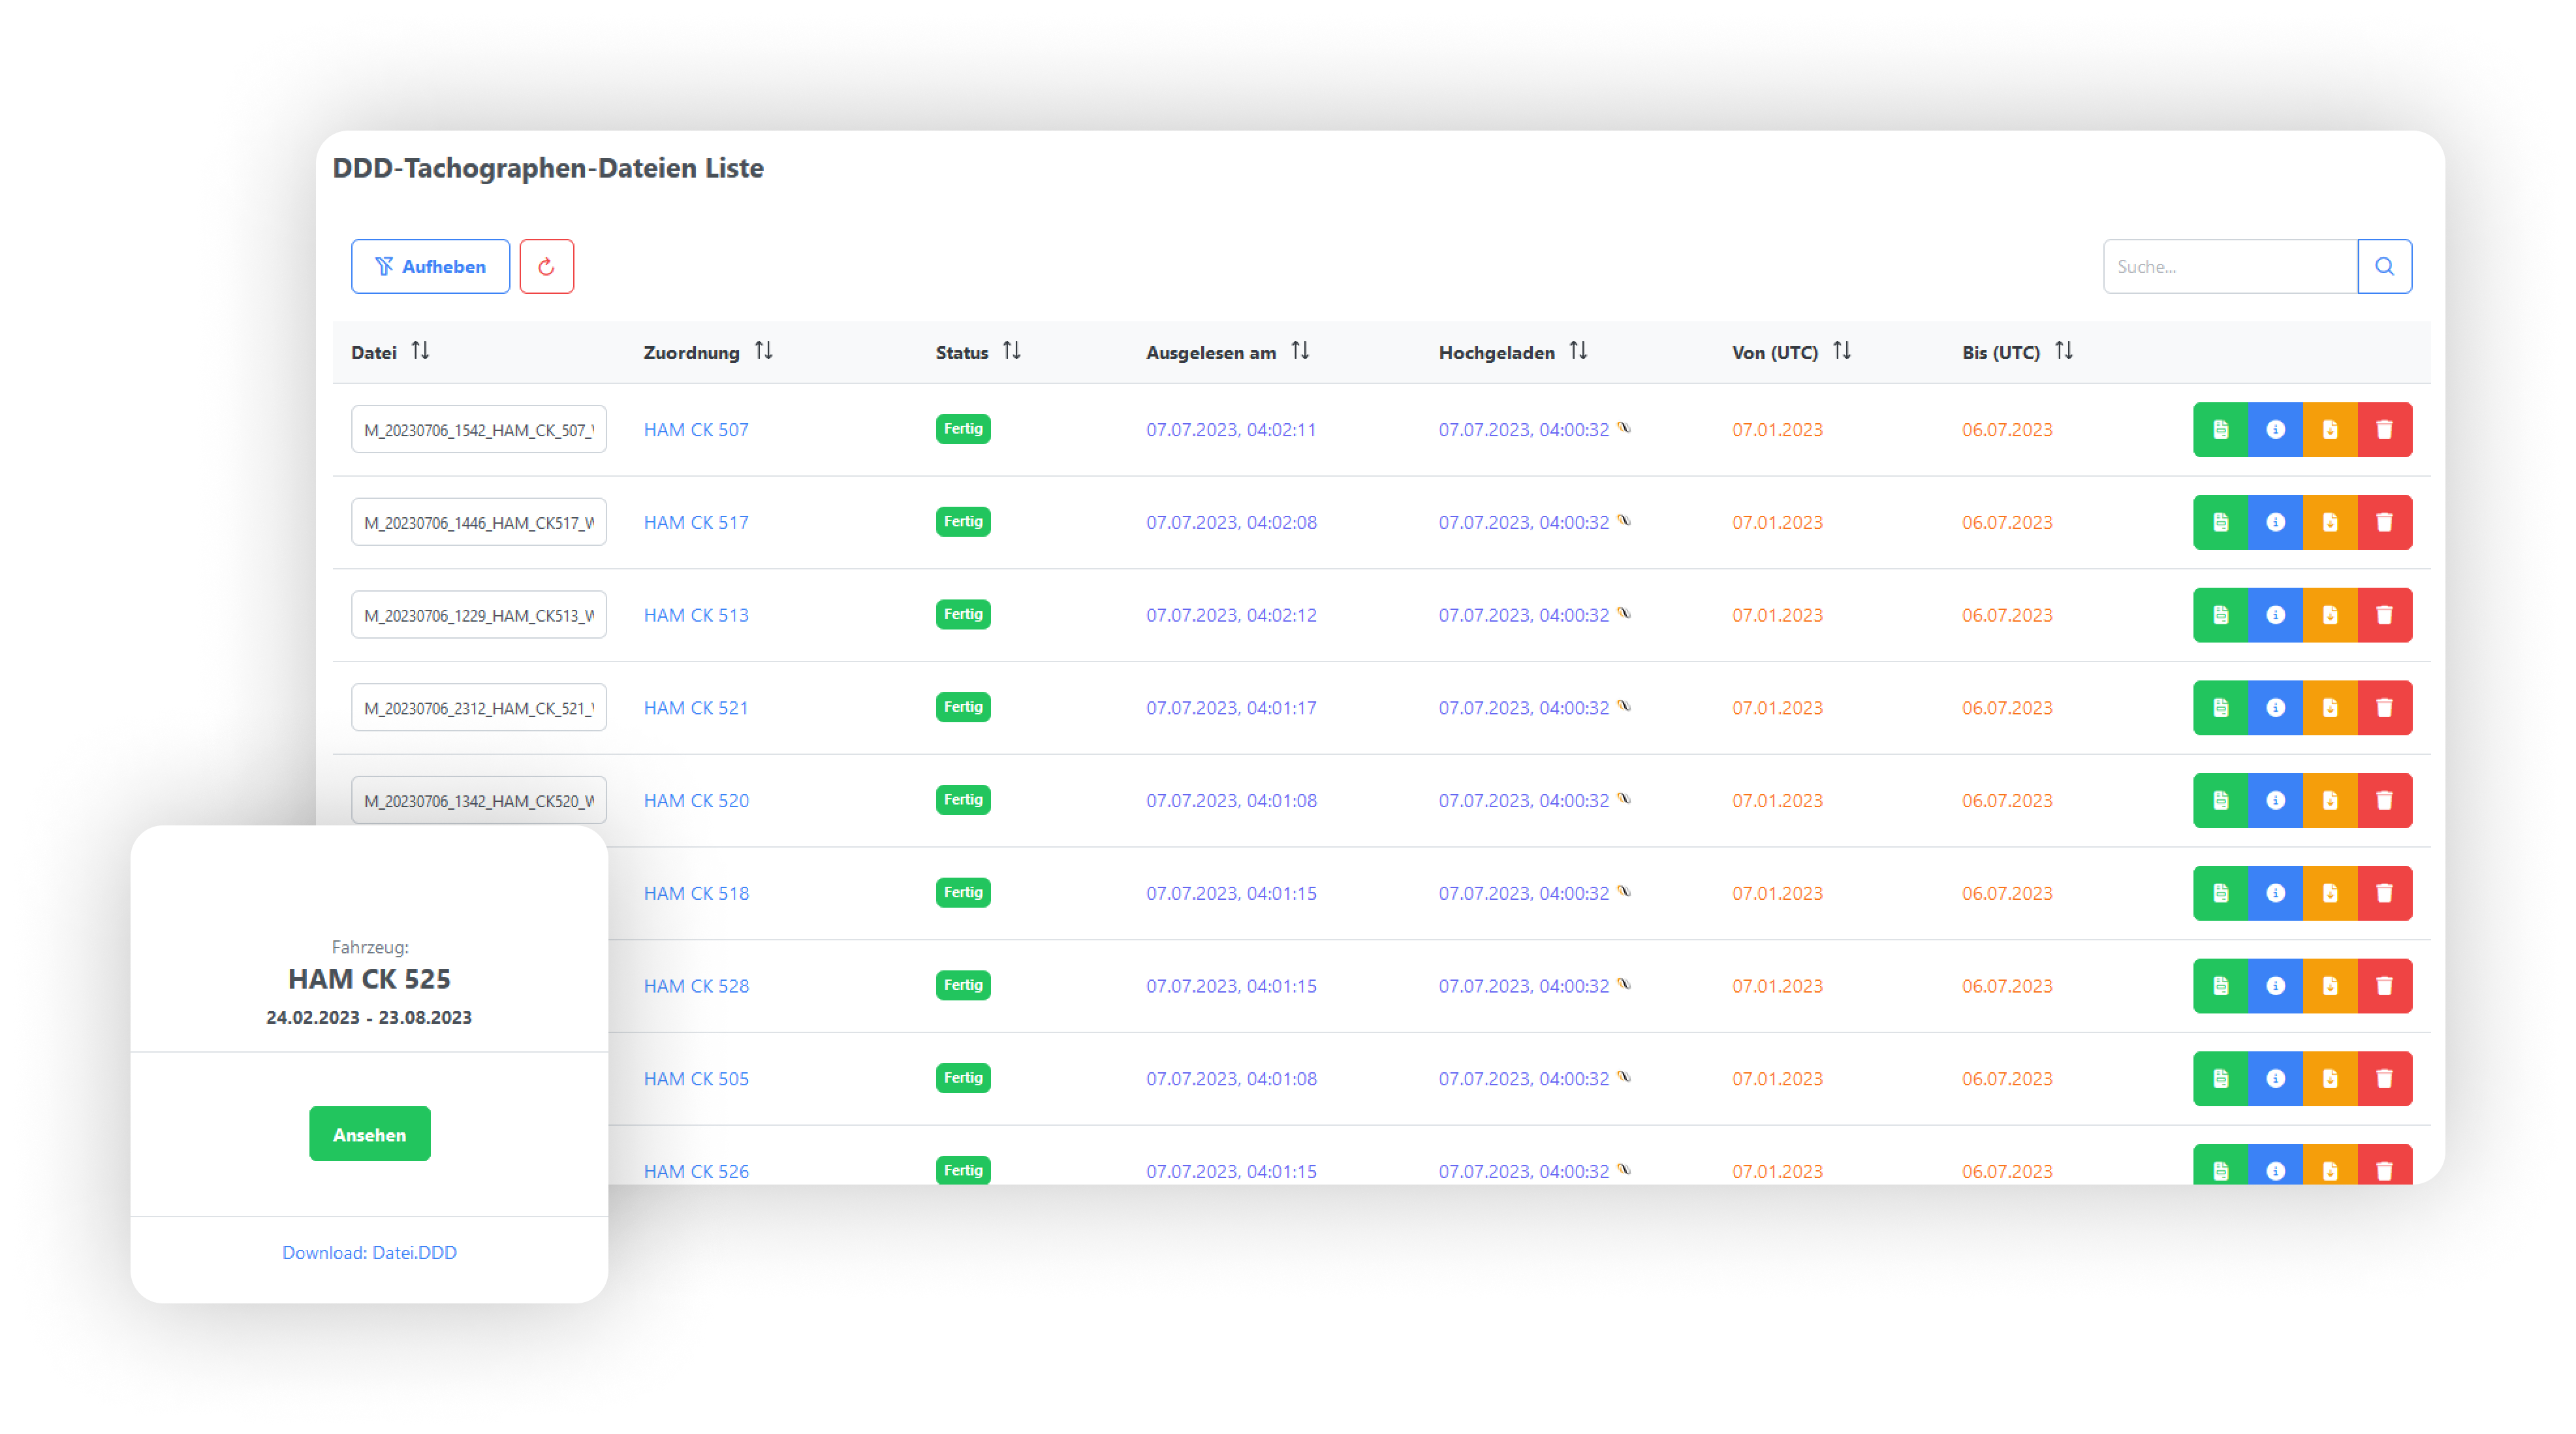The width and height of the screenshot is (2576, 1434).
Task: Click blue info icon for HAM CK 518
Action: point(2275,893)
